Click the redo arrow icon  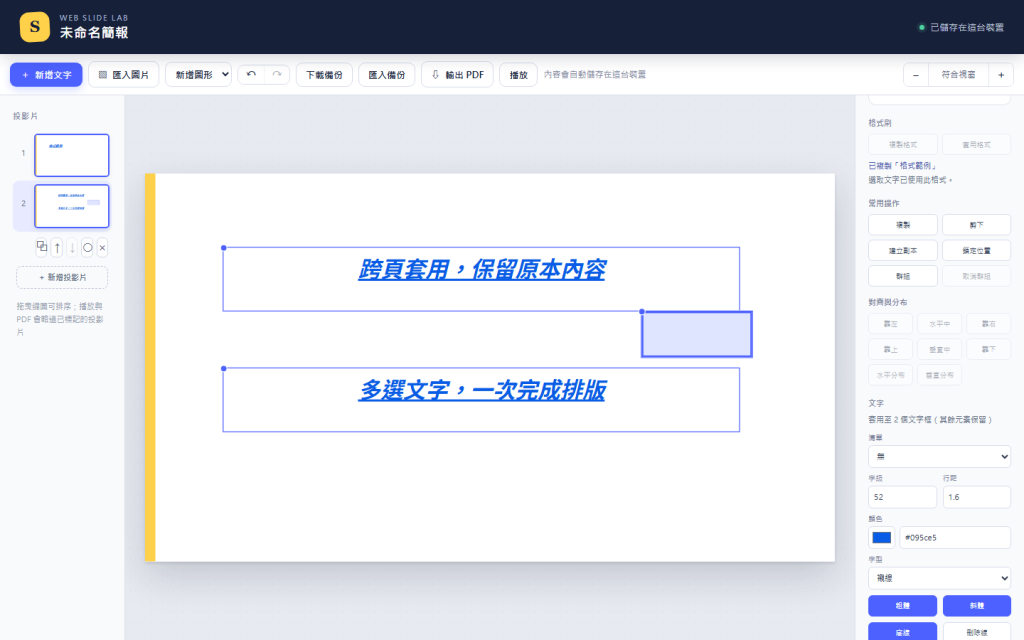[277, 74]
